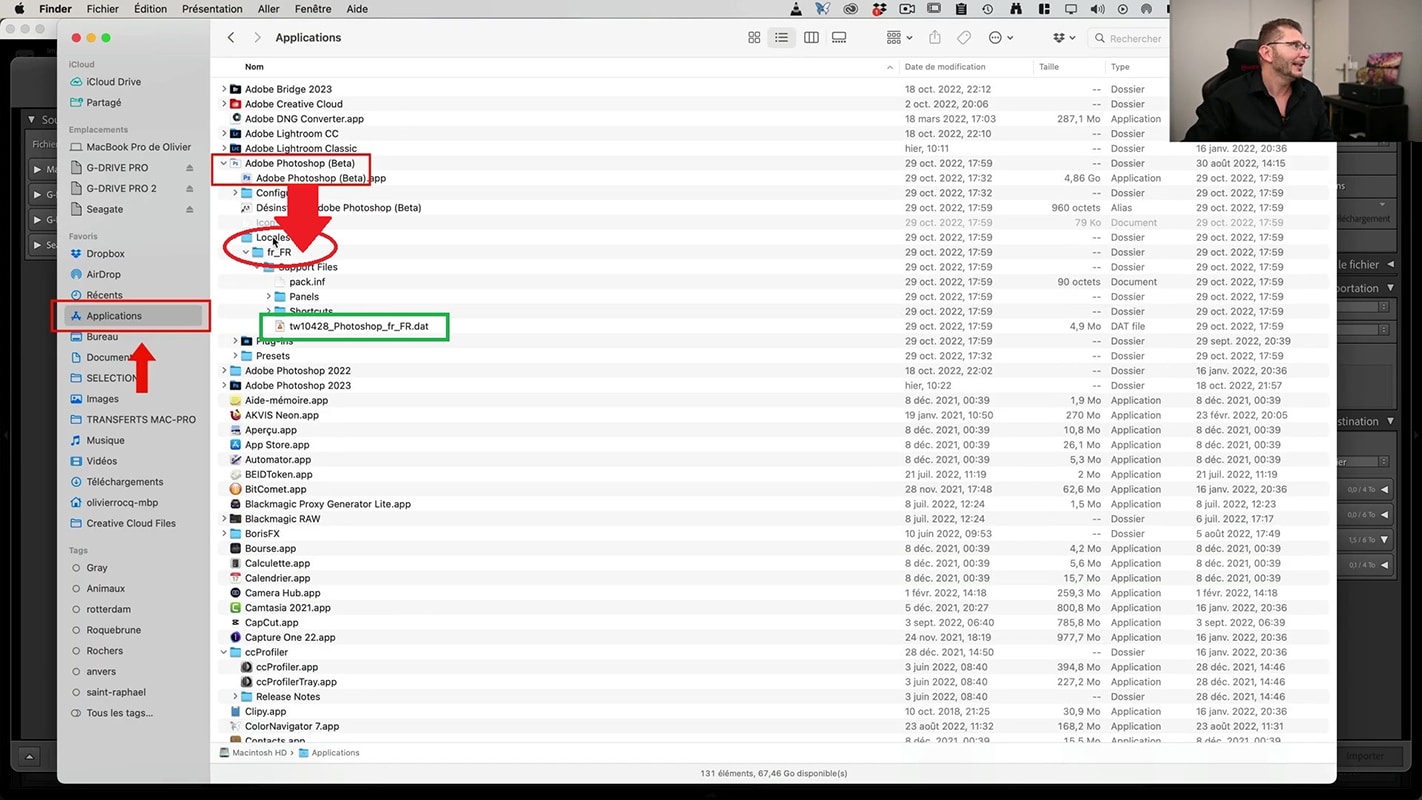Select the App Store.app icon

pos(236,445)
